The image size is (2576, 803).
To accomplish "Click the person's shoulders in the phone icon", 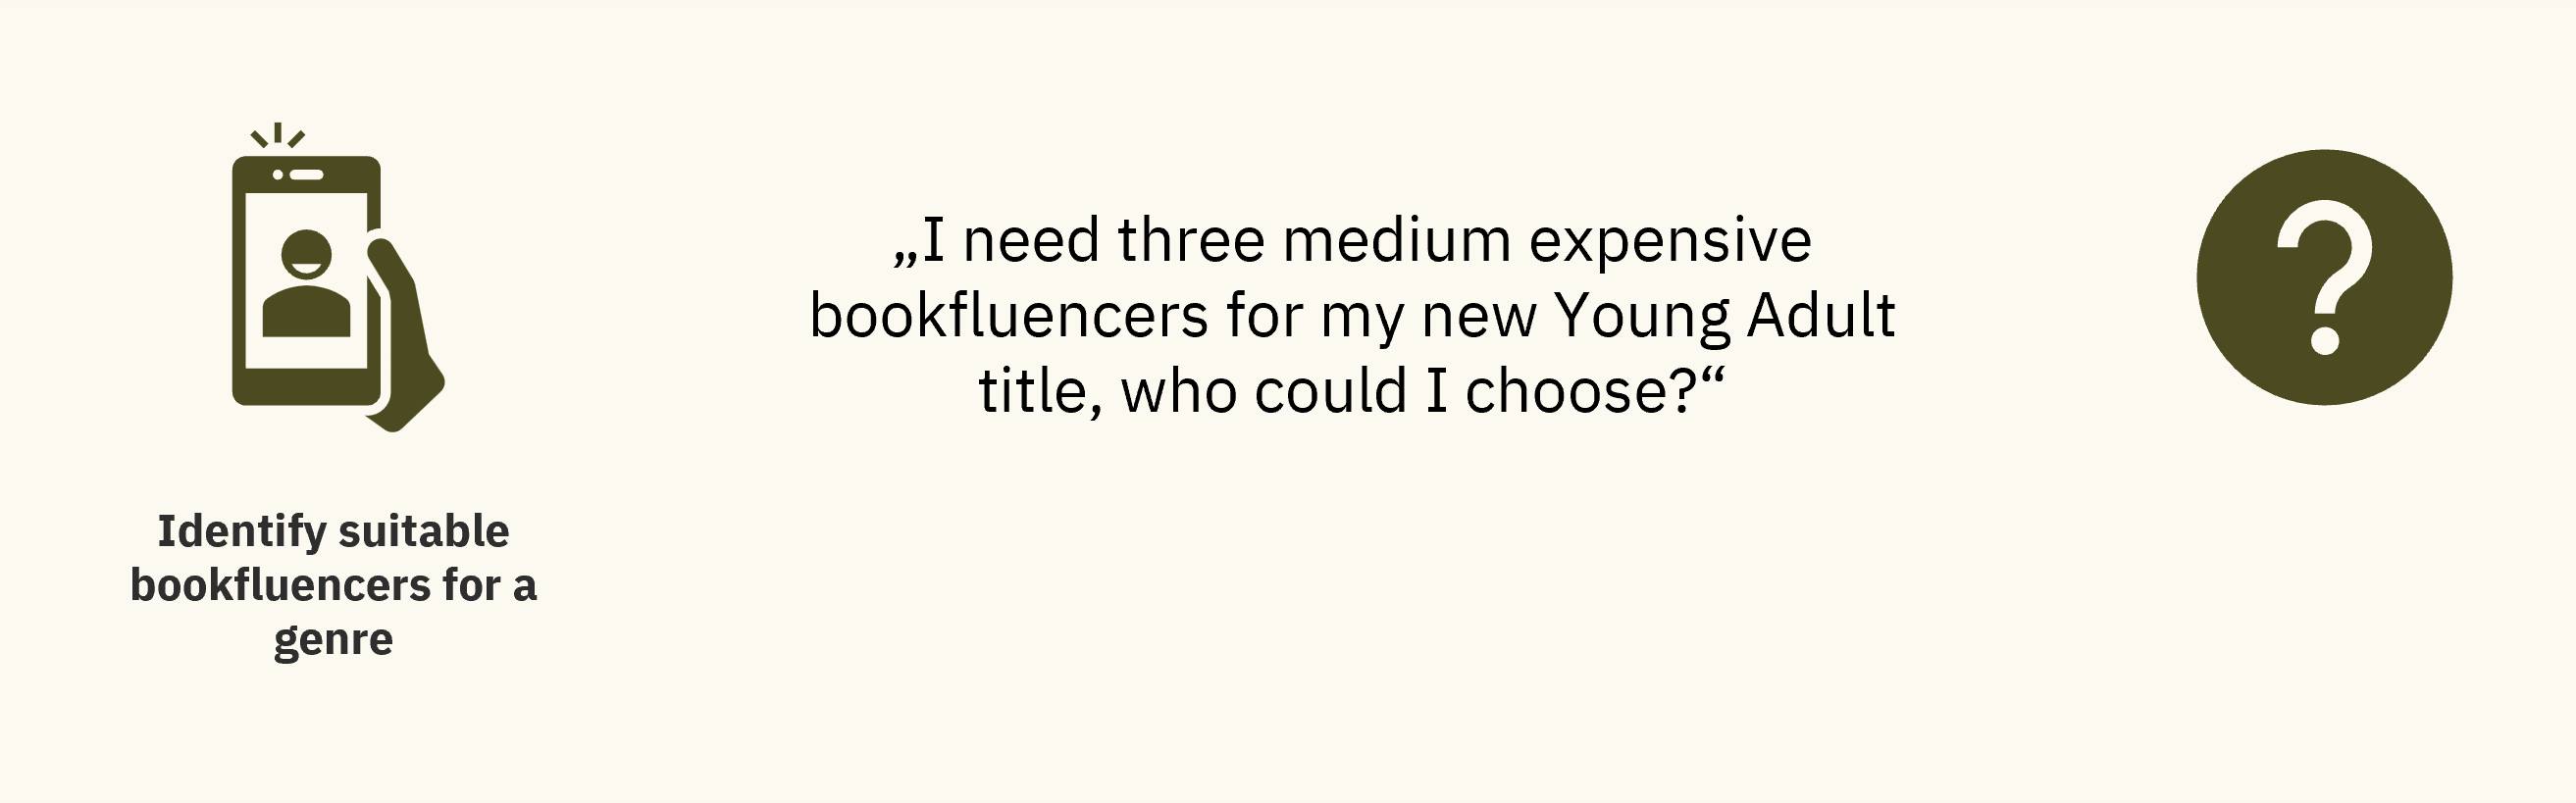I will click(306, 312).
